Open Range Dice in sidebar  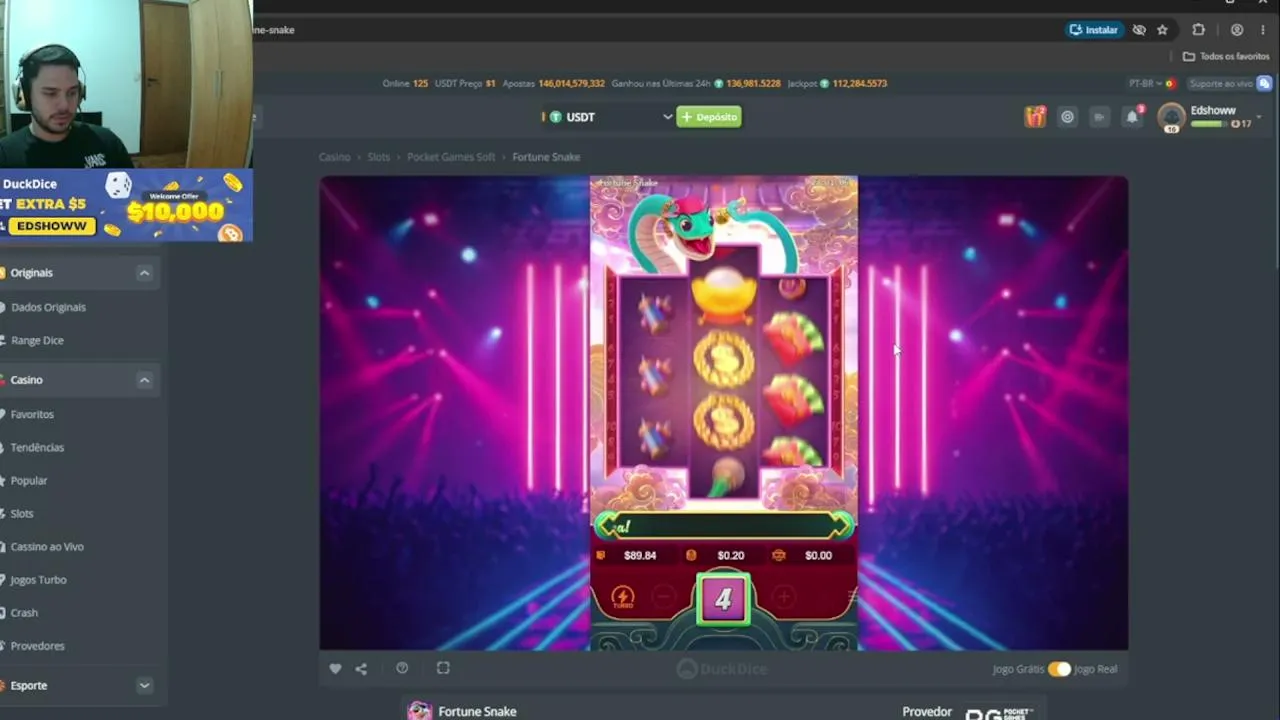(37, 340)
